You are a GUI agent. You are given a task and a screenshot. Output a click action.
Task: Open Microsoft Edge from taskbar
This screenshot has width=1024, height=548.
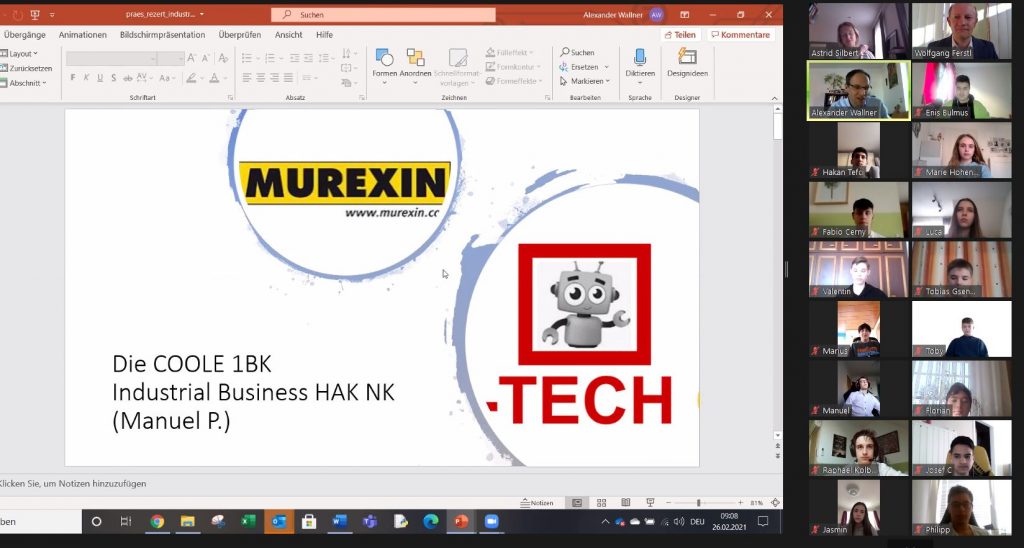(x=430, y=521)
